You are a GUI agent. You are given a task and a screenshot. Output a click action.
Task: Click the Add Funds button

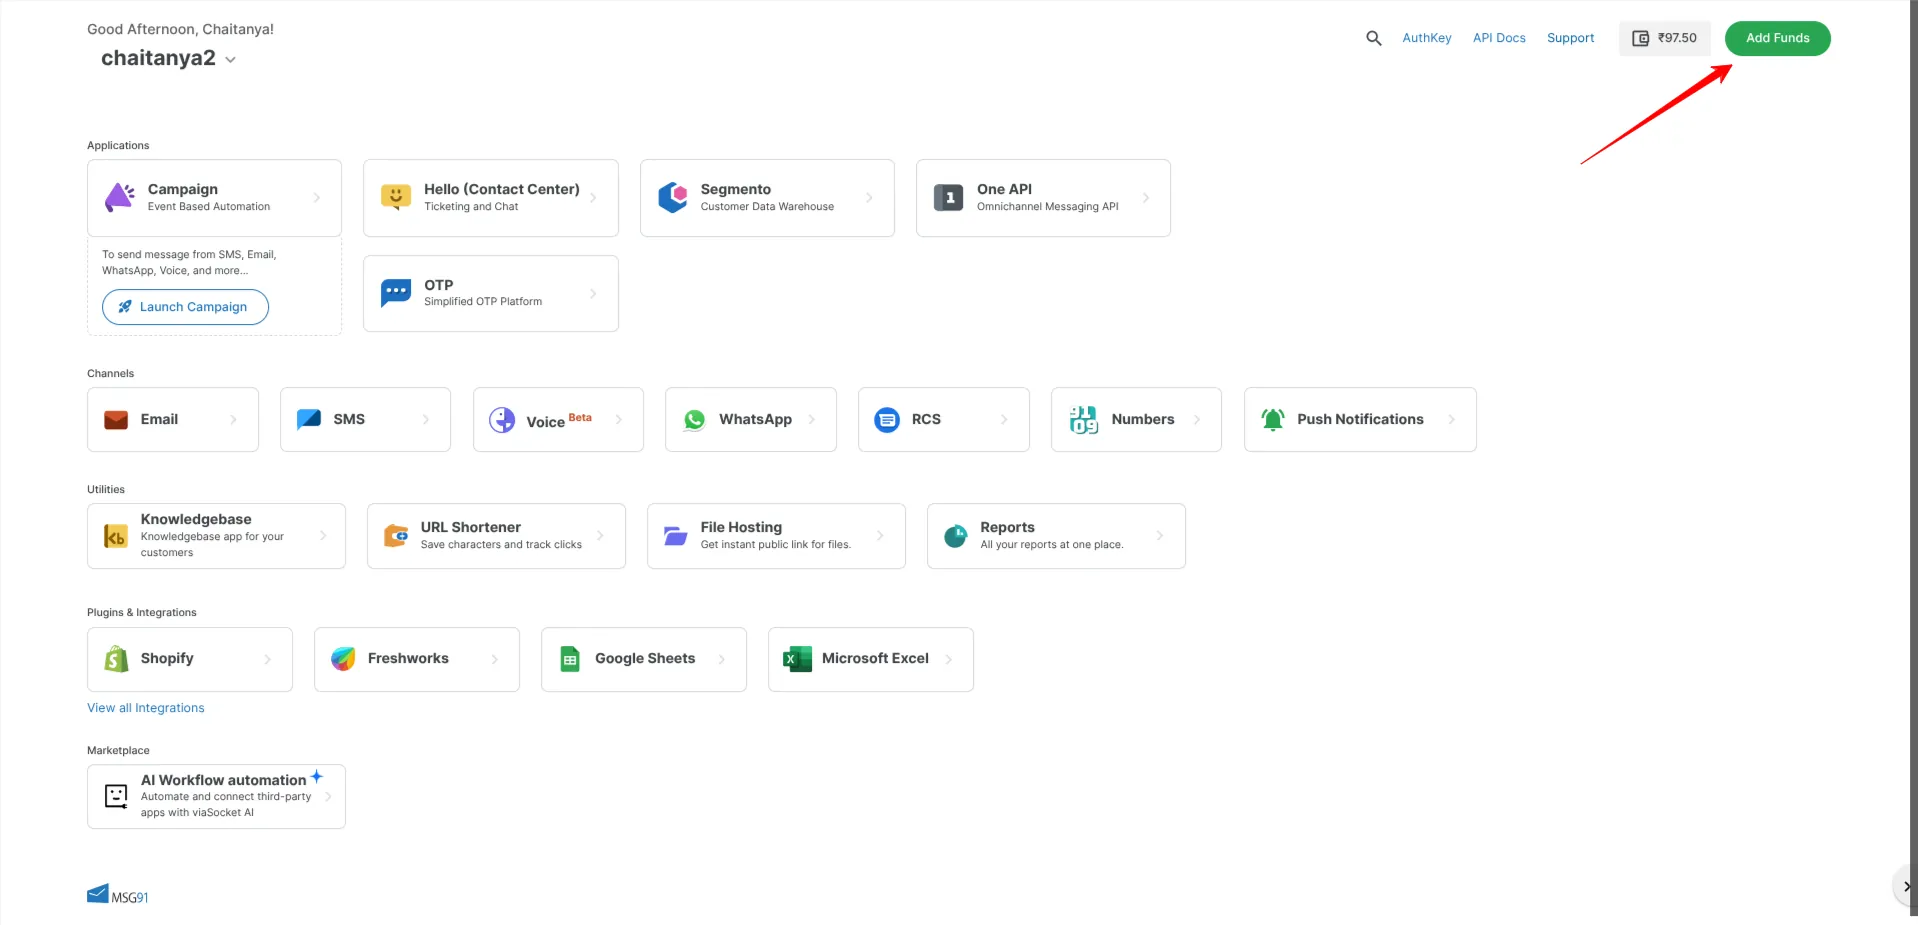(x=1778, y=38)
